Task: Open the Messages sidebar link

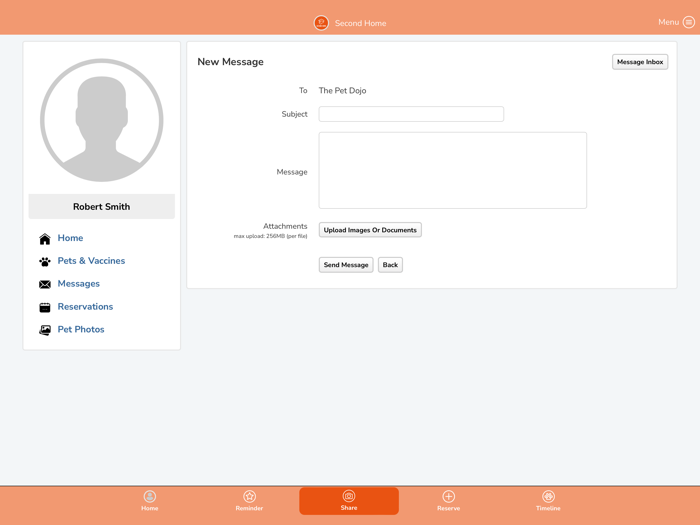Action: (79, 283)
